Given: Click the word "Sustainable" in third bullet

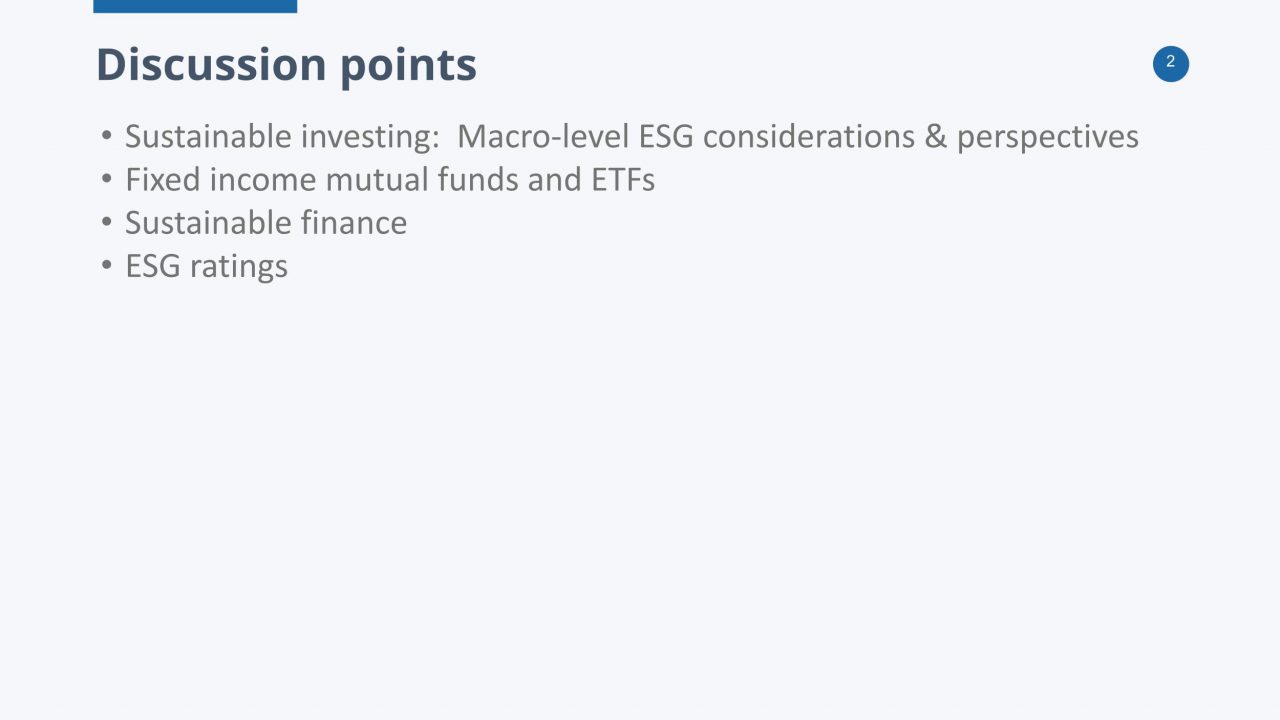Looking at the screenshot, I should coord(207,223).
